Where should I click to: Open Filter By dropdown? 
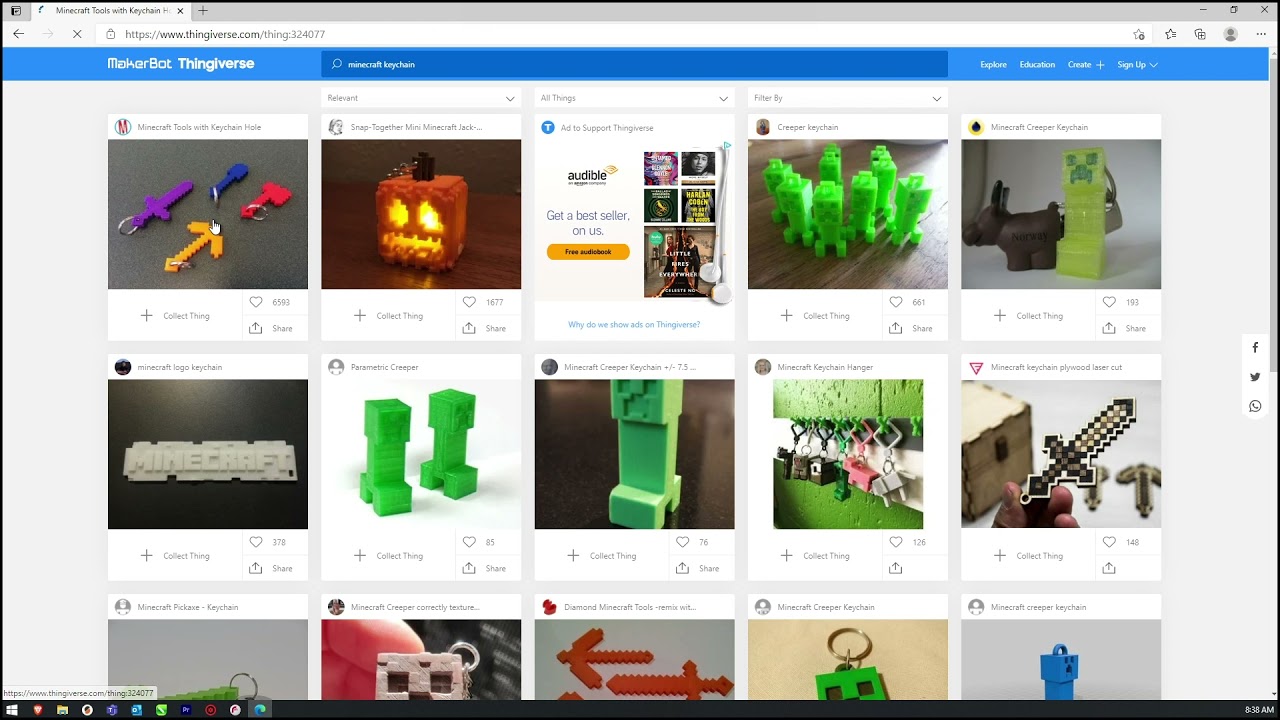point(848,98)
